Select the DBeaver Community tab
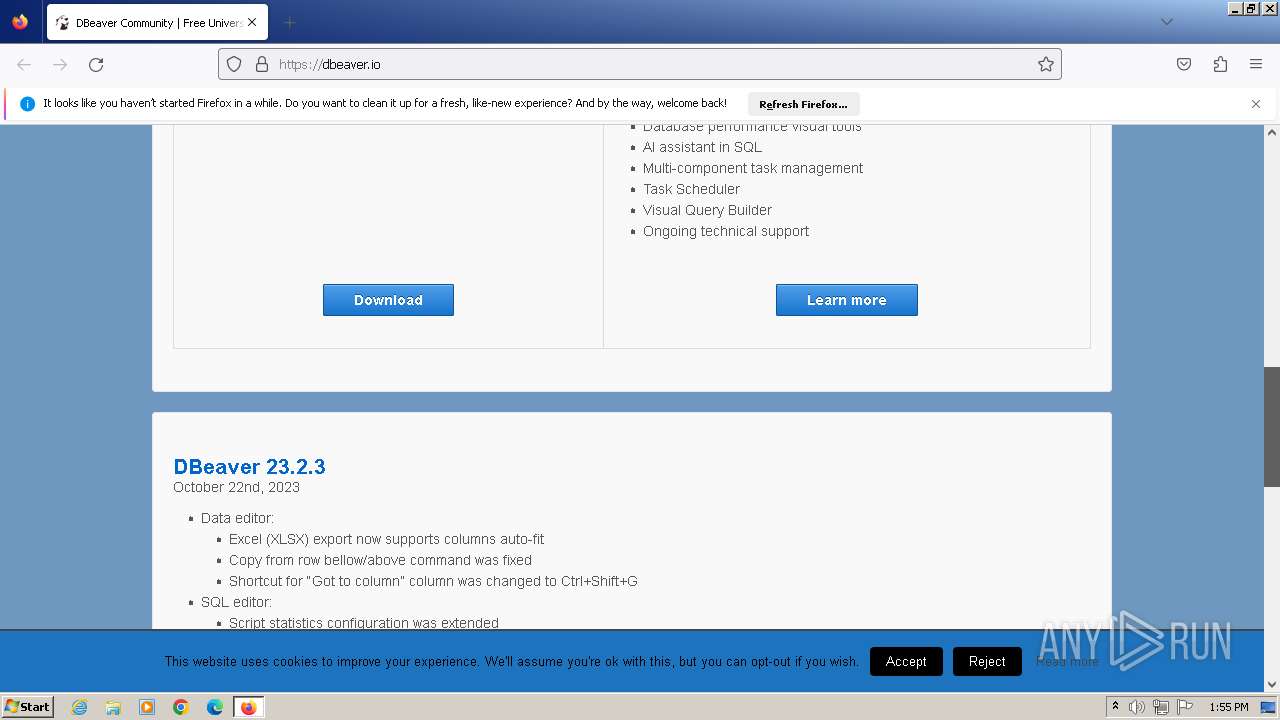This screenshot has width=1280, height=720. click(x=157, y=22)
